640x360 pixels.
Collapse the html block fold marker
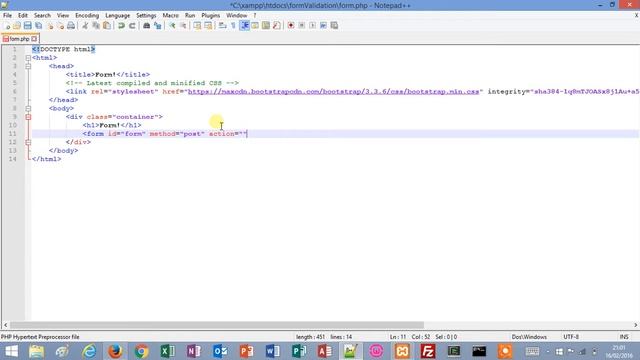(28, 58)
